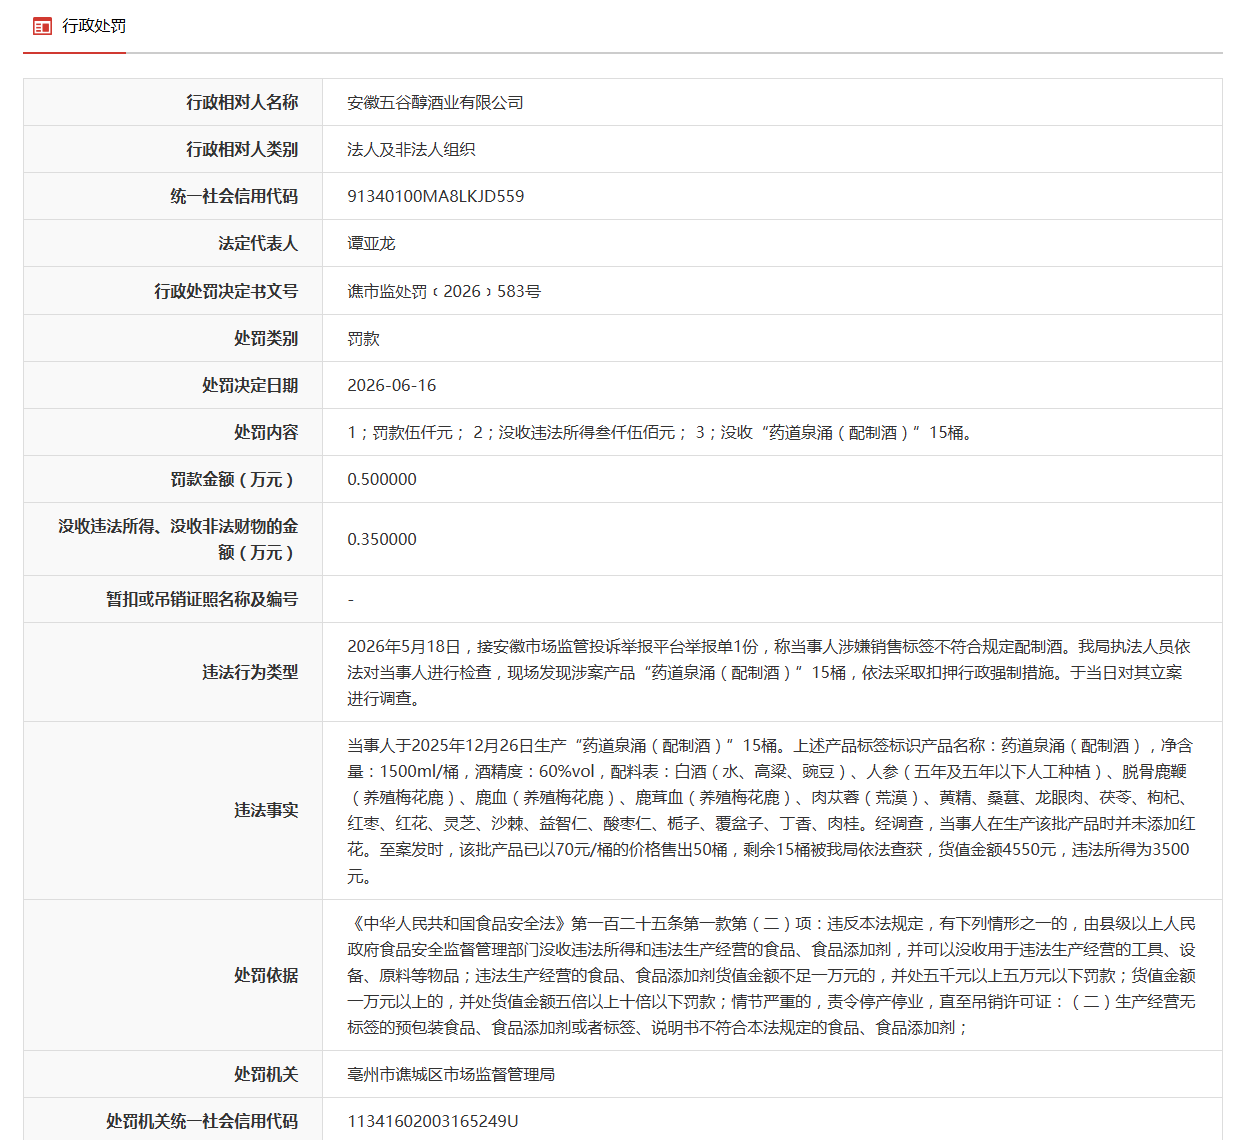The width and height of the screenshot is (1239, 1140).
Task: Click legal representative name 谭亚龙
Action: click(371, 244)
